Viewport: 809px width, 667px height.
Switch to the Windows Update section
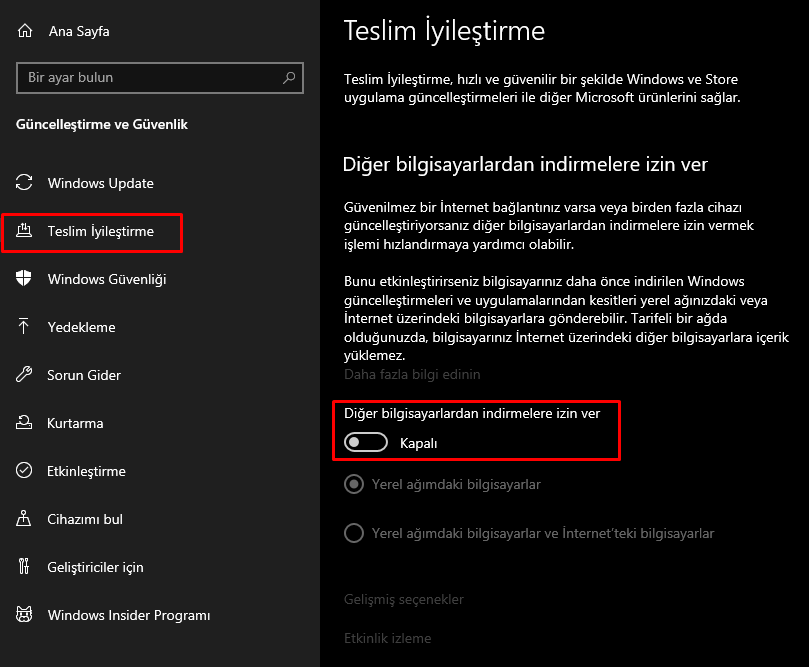tap(100, 183)
